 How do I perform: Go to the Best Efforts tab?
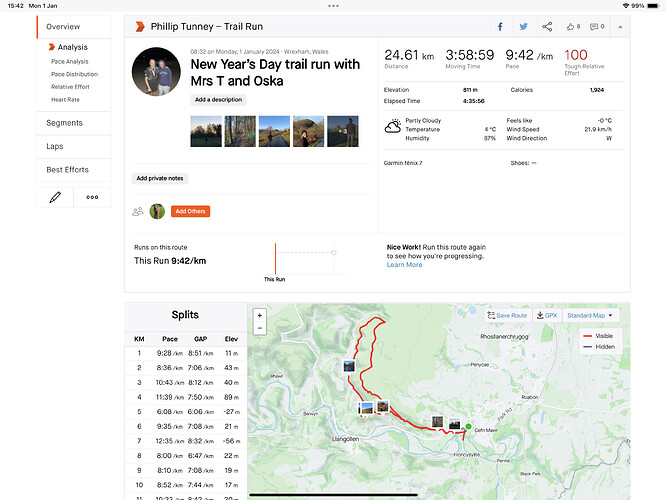(74, 170)
